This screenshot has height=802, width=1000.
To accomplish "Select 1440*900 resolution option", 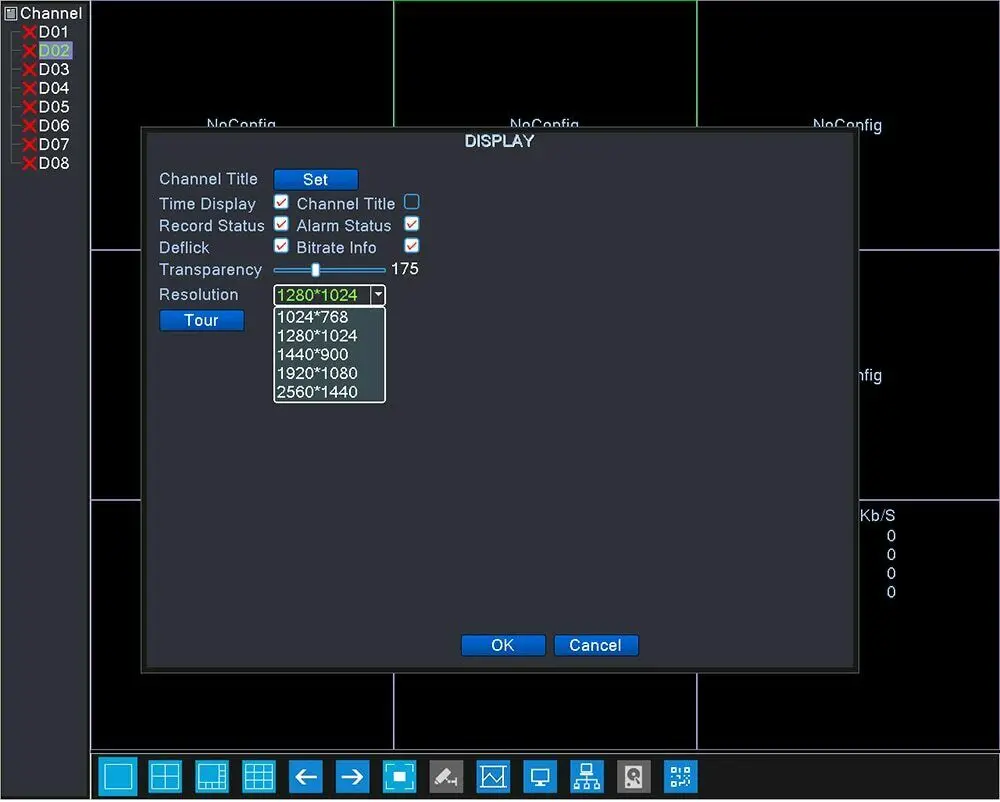I will pyautogui.click(x=329, y=355).
